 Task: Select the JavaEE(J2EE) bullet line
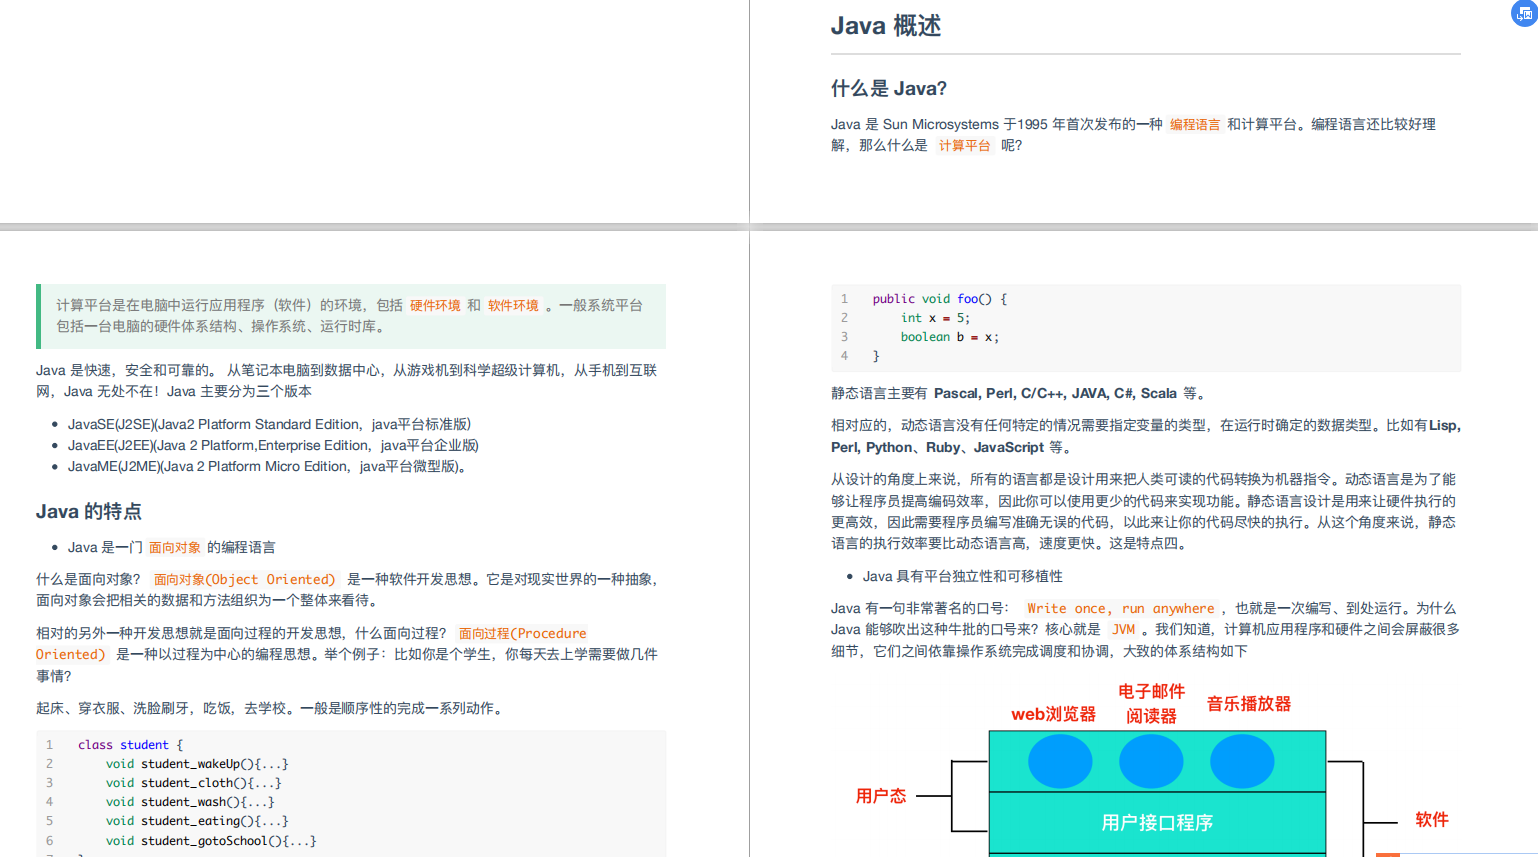[273, 445]
